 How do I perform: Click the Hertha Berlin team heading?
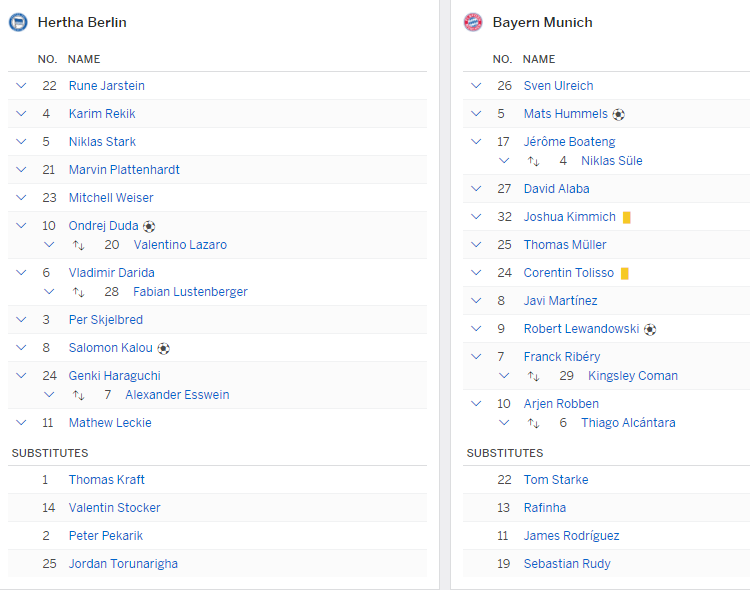pos(82,22)
